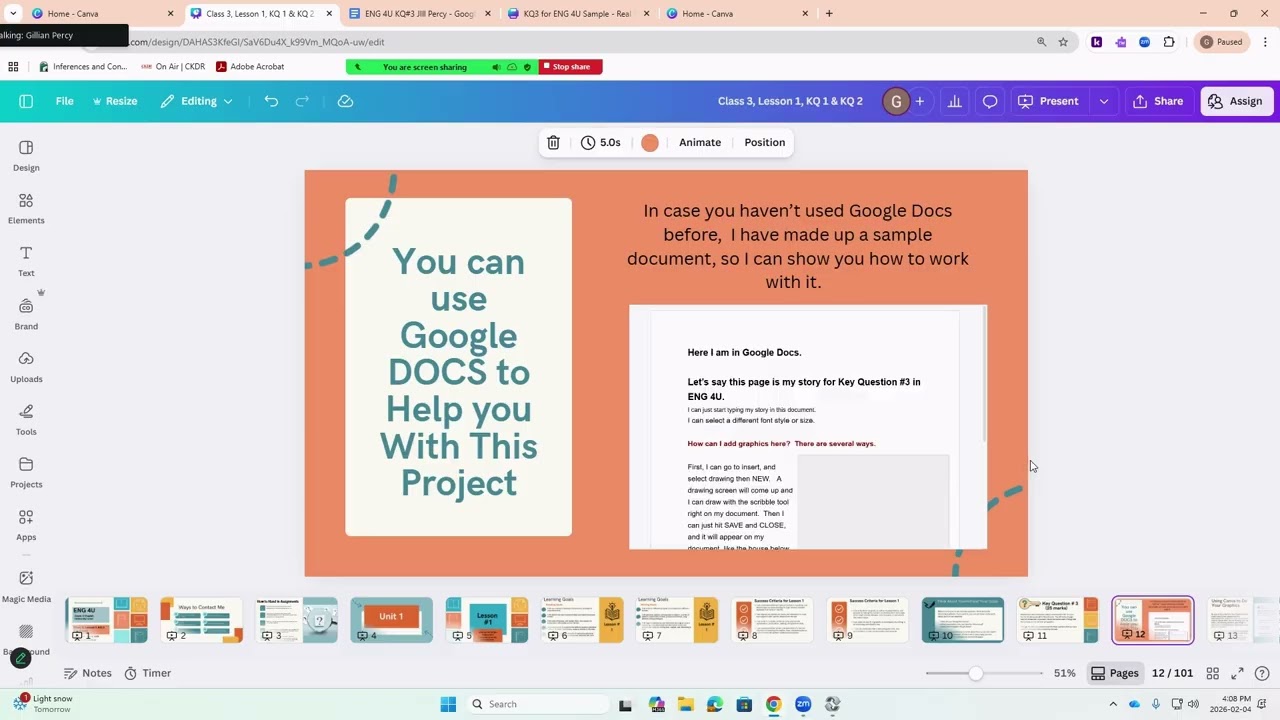Open the Uploads panel
The image size is (1280, 720).
(26, 367)
